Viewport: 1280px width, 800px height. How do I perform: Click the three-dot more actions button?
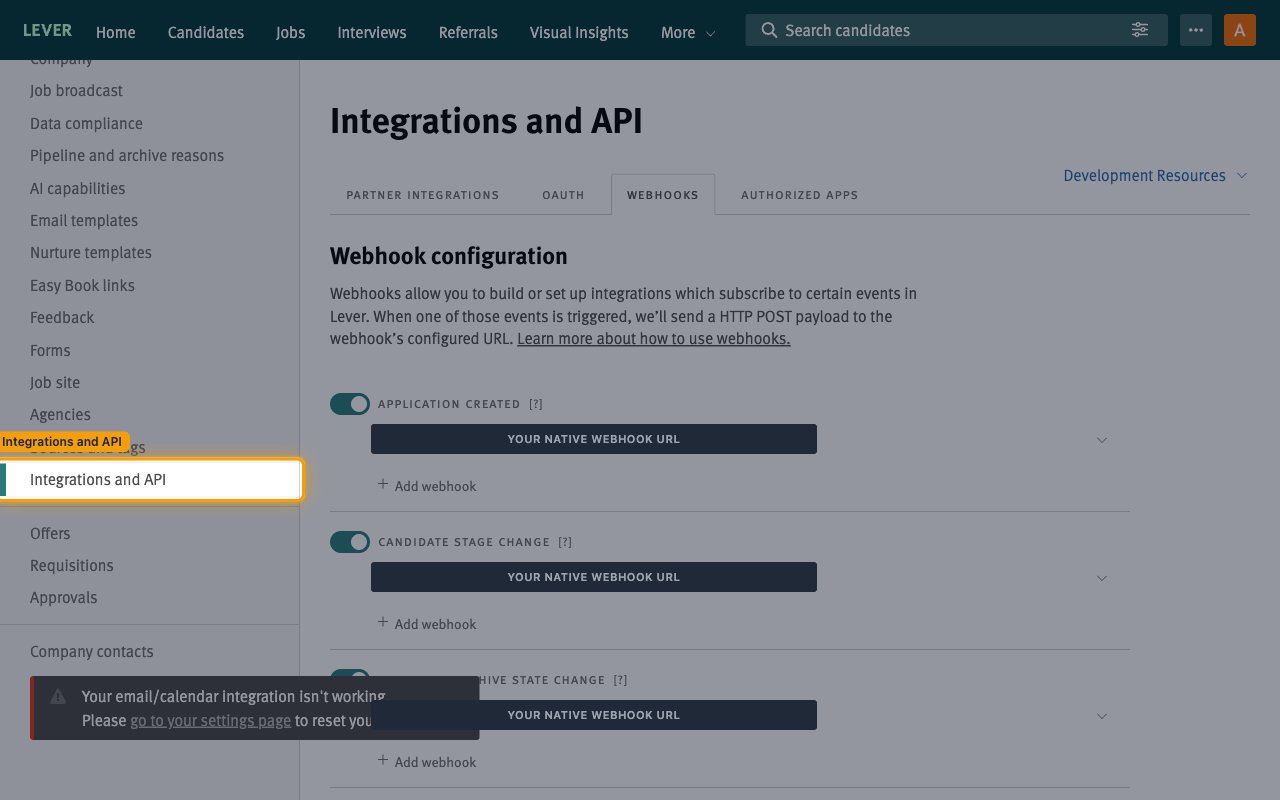pos(1196,30)
